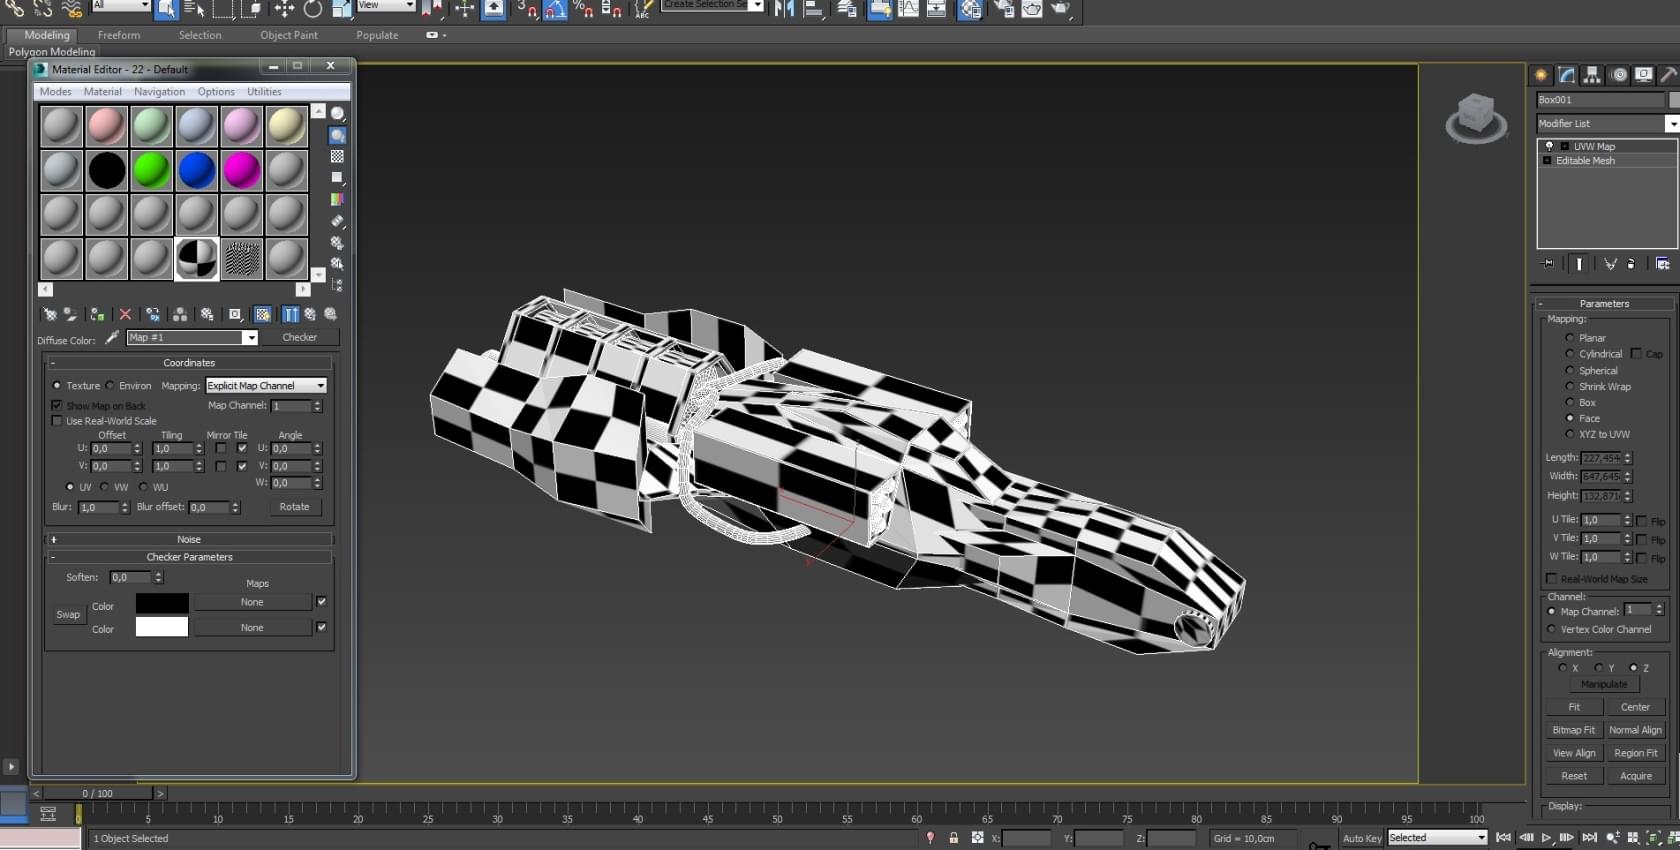This screenshot has height=850, width=1680.
Task: Click Box001 object color swatch
Action: 1675,100
